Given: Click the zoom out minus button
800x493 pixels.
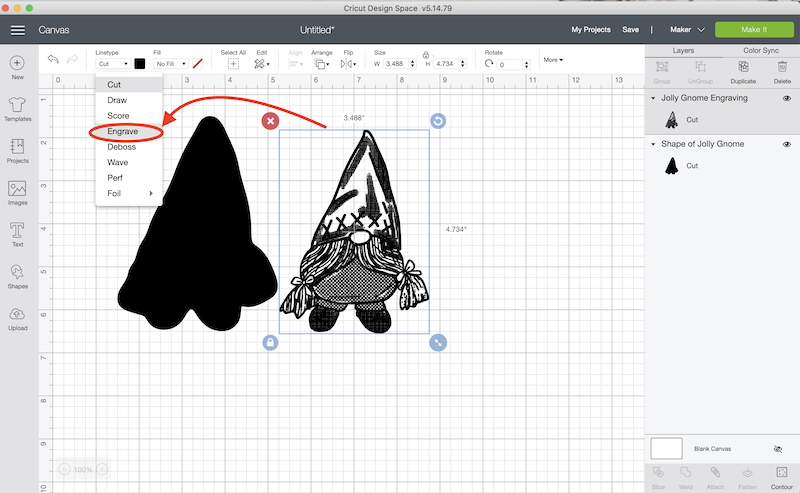Looking at the screenshot, I should click(x=64, y=469).
